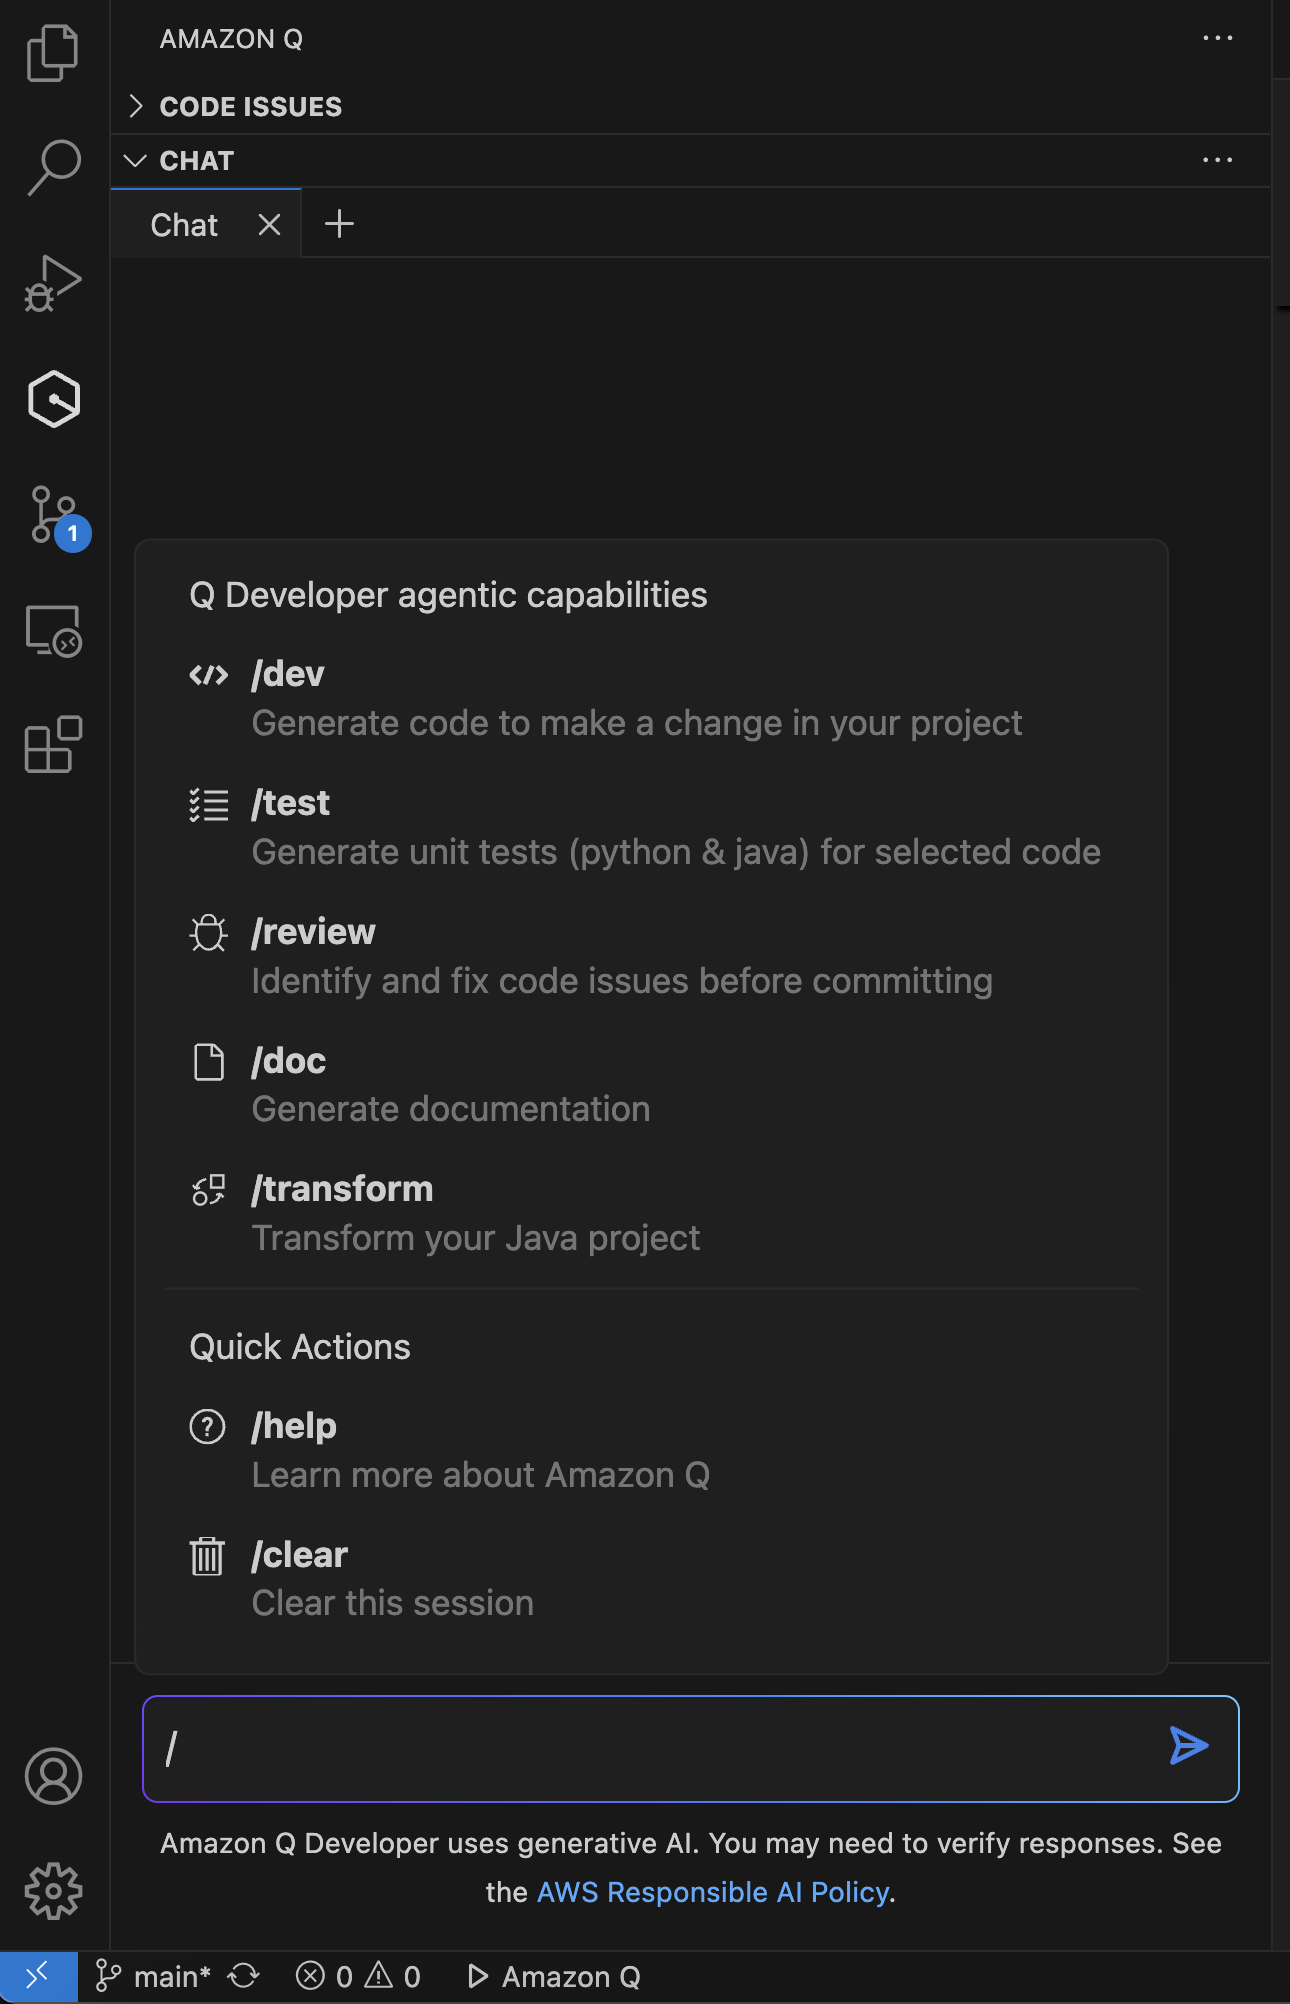Open the Extensions view
Screen dimensions: 1290x2004
[x=53, y=745]
